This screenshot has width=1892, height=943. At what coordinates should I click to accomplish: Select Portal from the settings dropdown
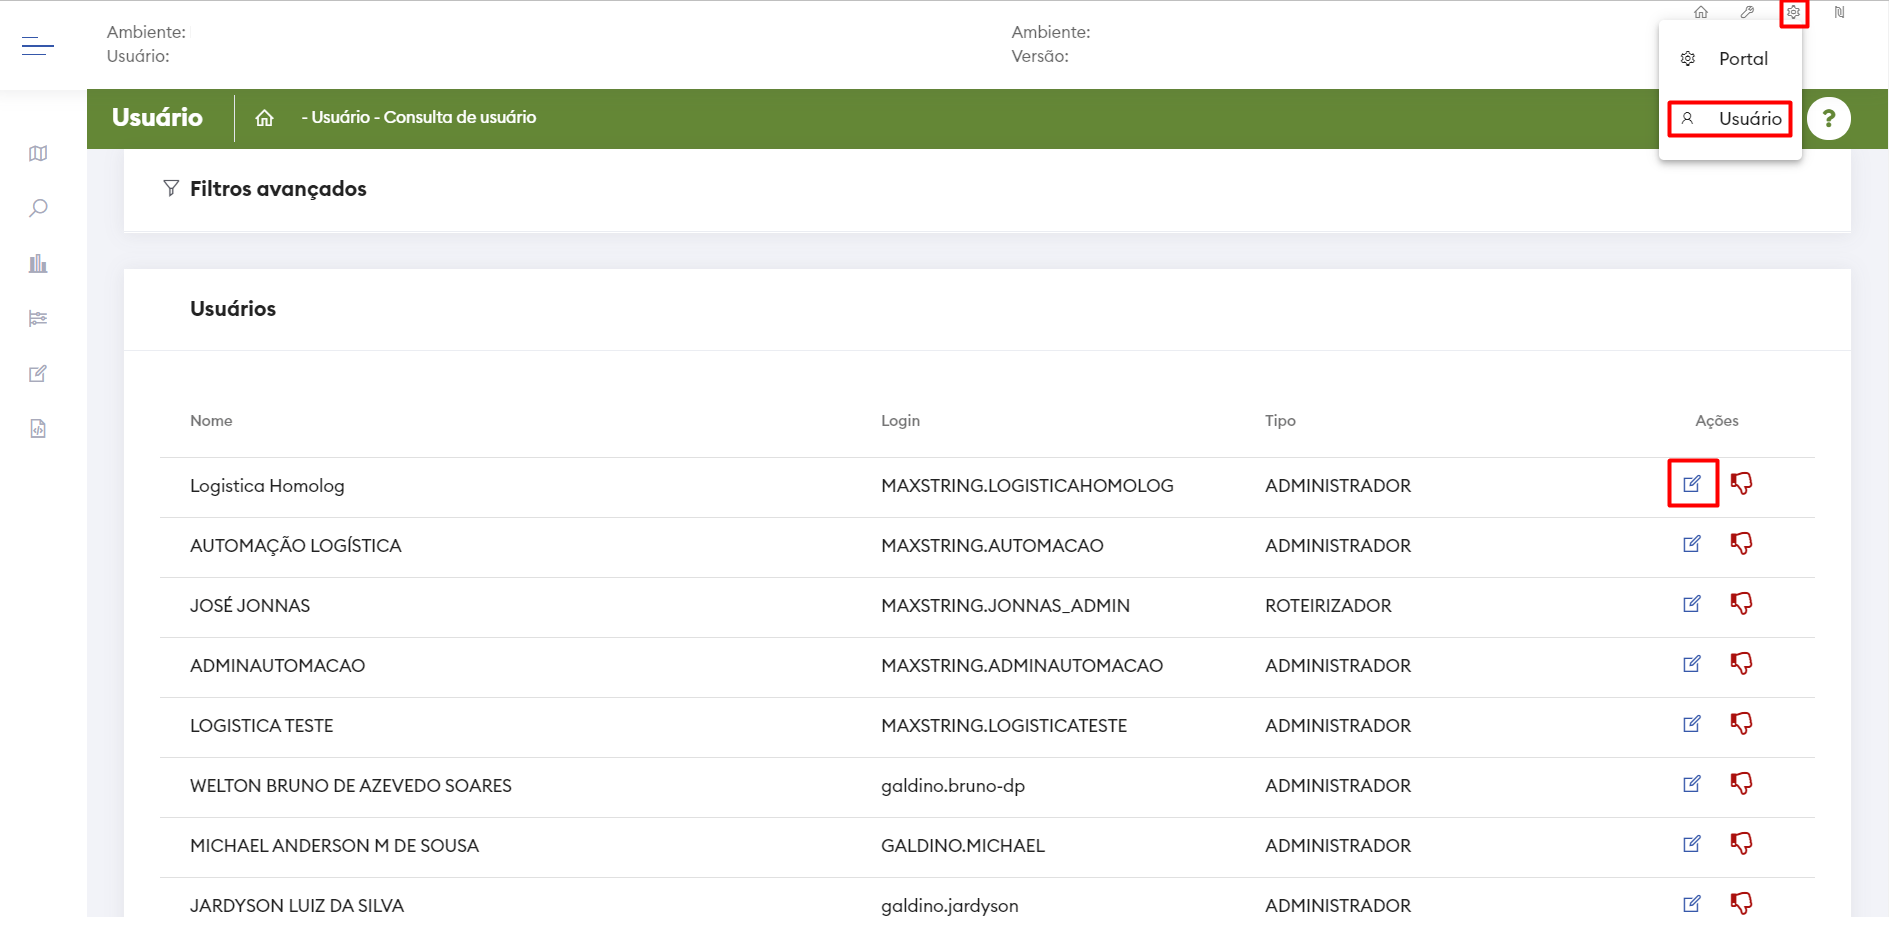(x=1742, y=59)
